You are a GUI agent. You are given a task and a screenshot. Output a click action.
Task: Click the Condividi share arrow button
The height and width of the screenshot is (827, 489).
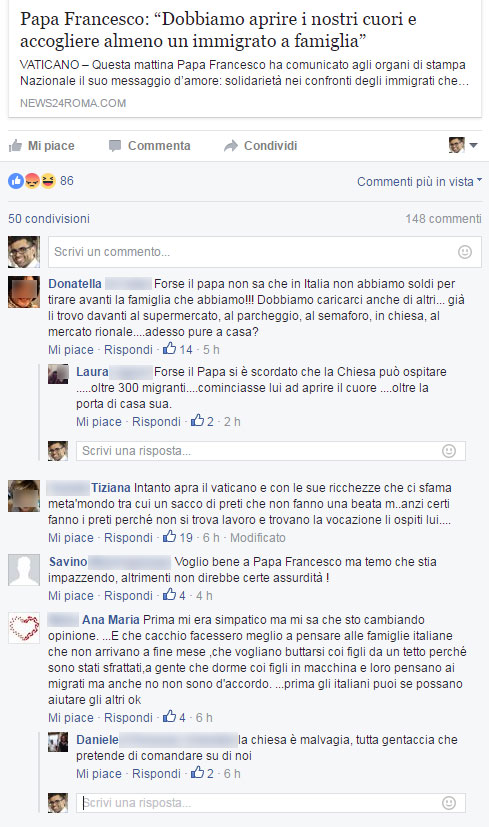point(261,146)
